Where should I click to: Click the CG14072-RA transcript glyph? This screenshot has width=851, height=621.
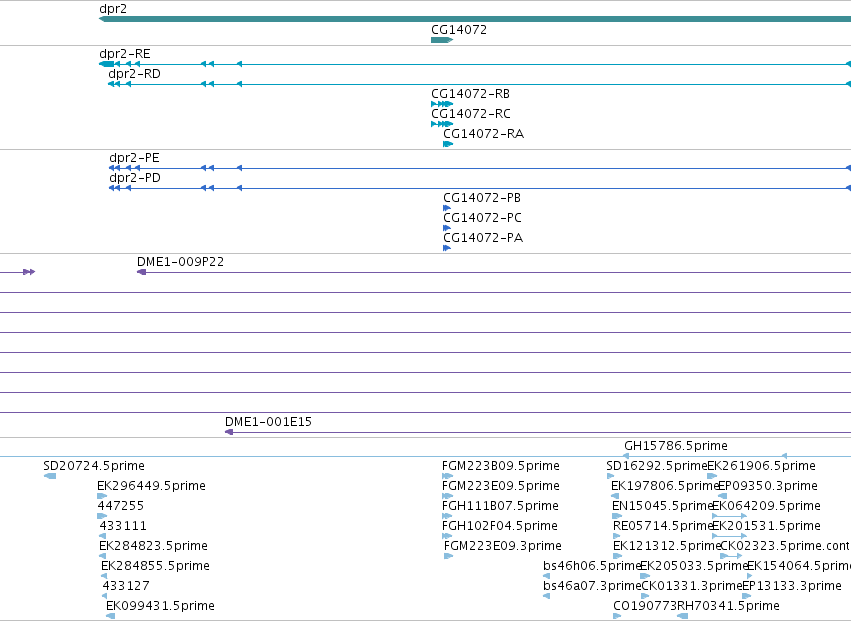tap(448, 144)
